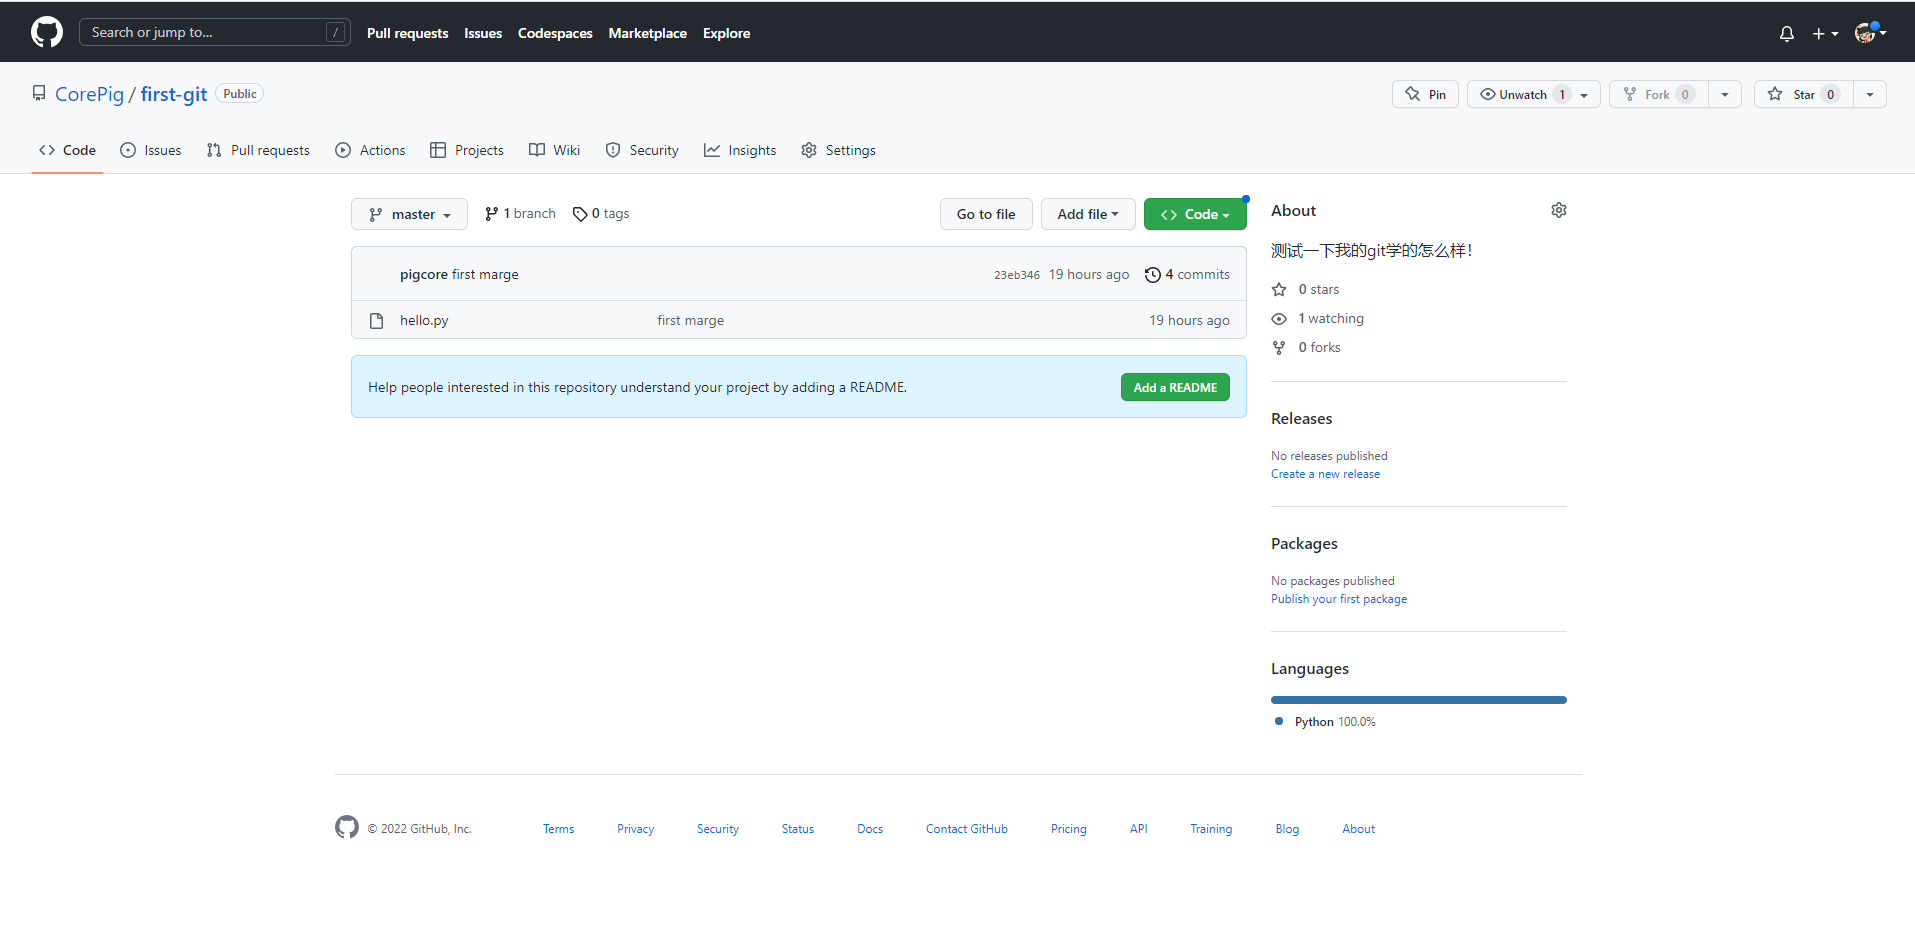
Task: Open the Add file dropdown
Action: [x=1088, y=214]
